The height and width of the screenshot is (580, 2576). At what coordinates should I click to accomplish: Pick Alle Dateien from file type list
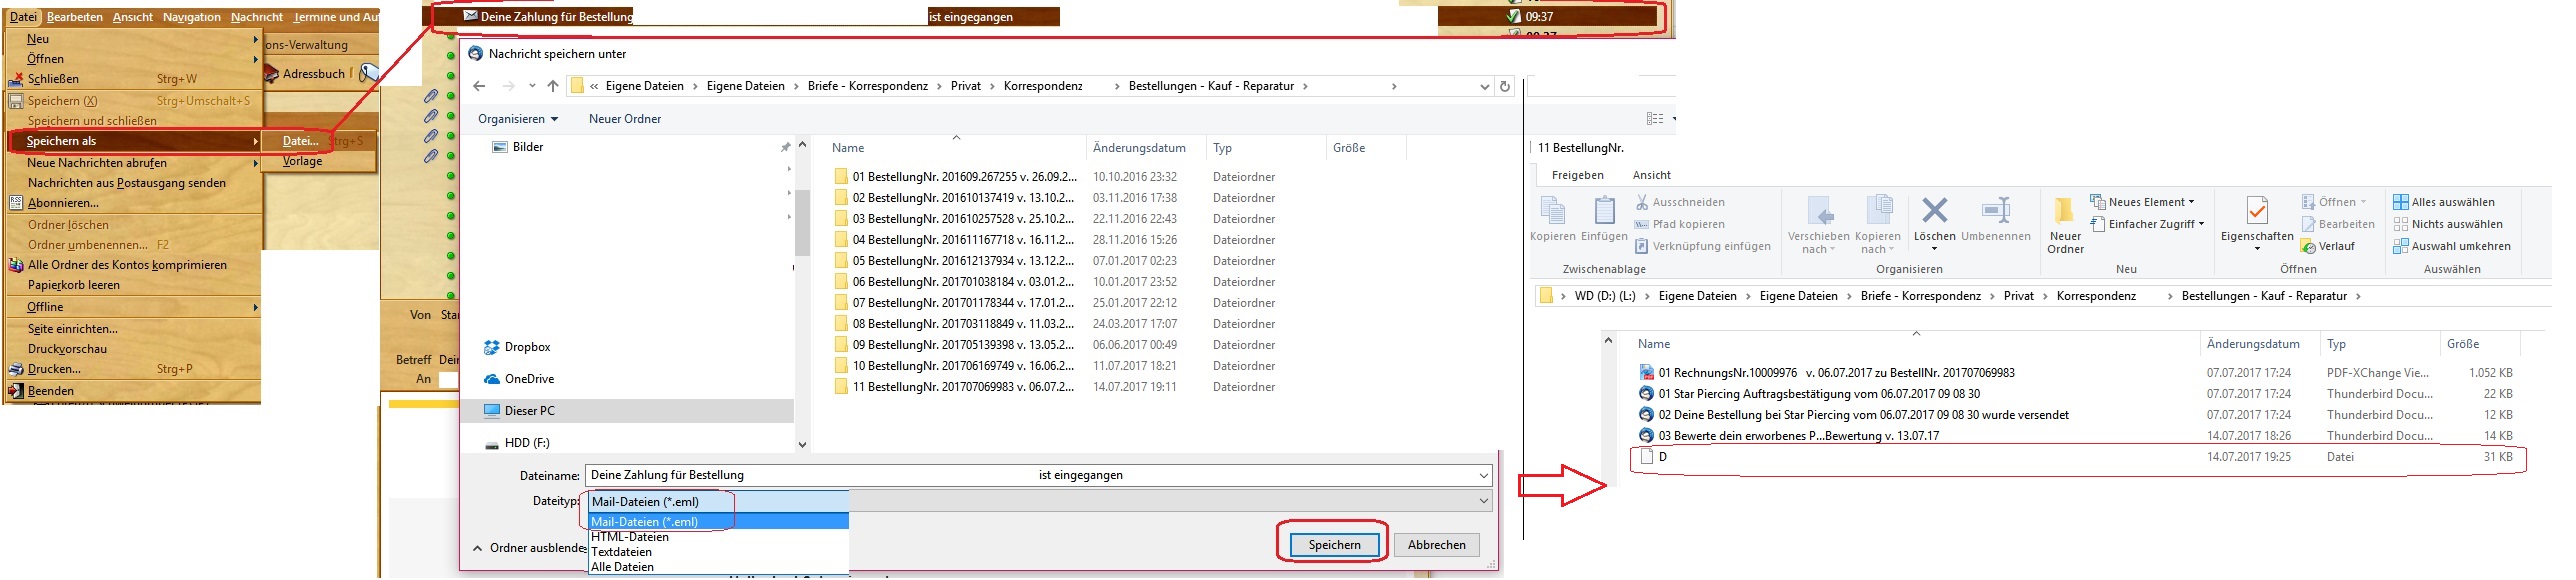click(718, 567)
